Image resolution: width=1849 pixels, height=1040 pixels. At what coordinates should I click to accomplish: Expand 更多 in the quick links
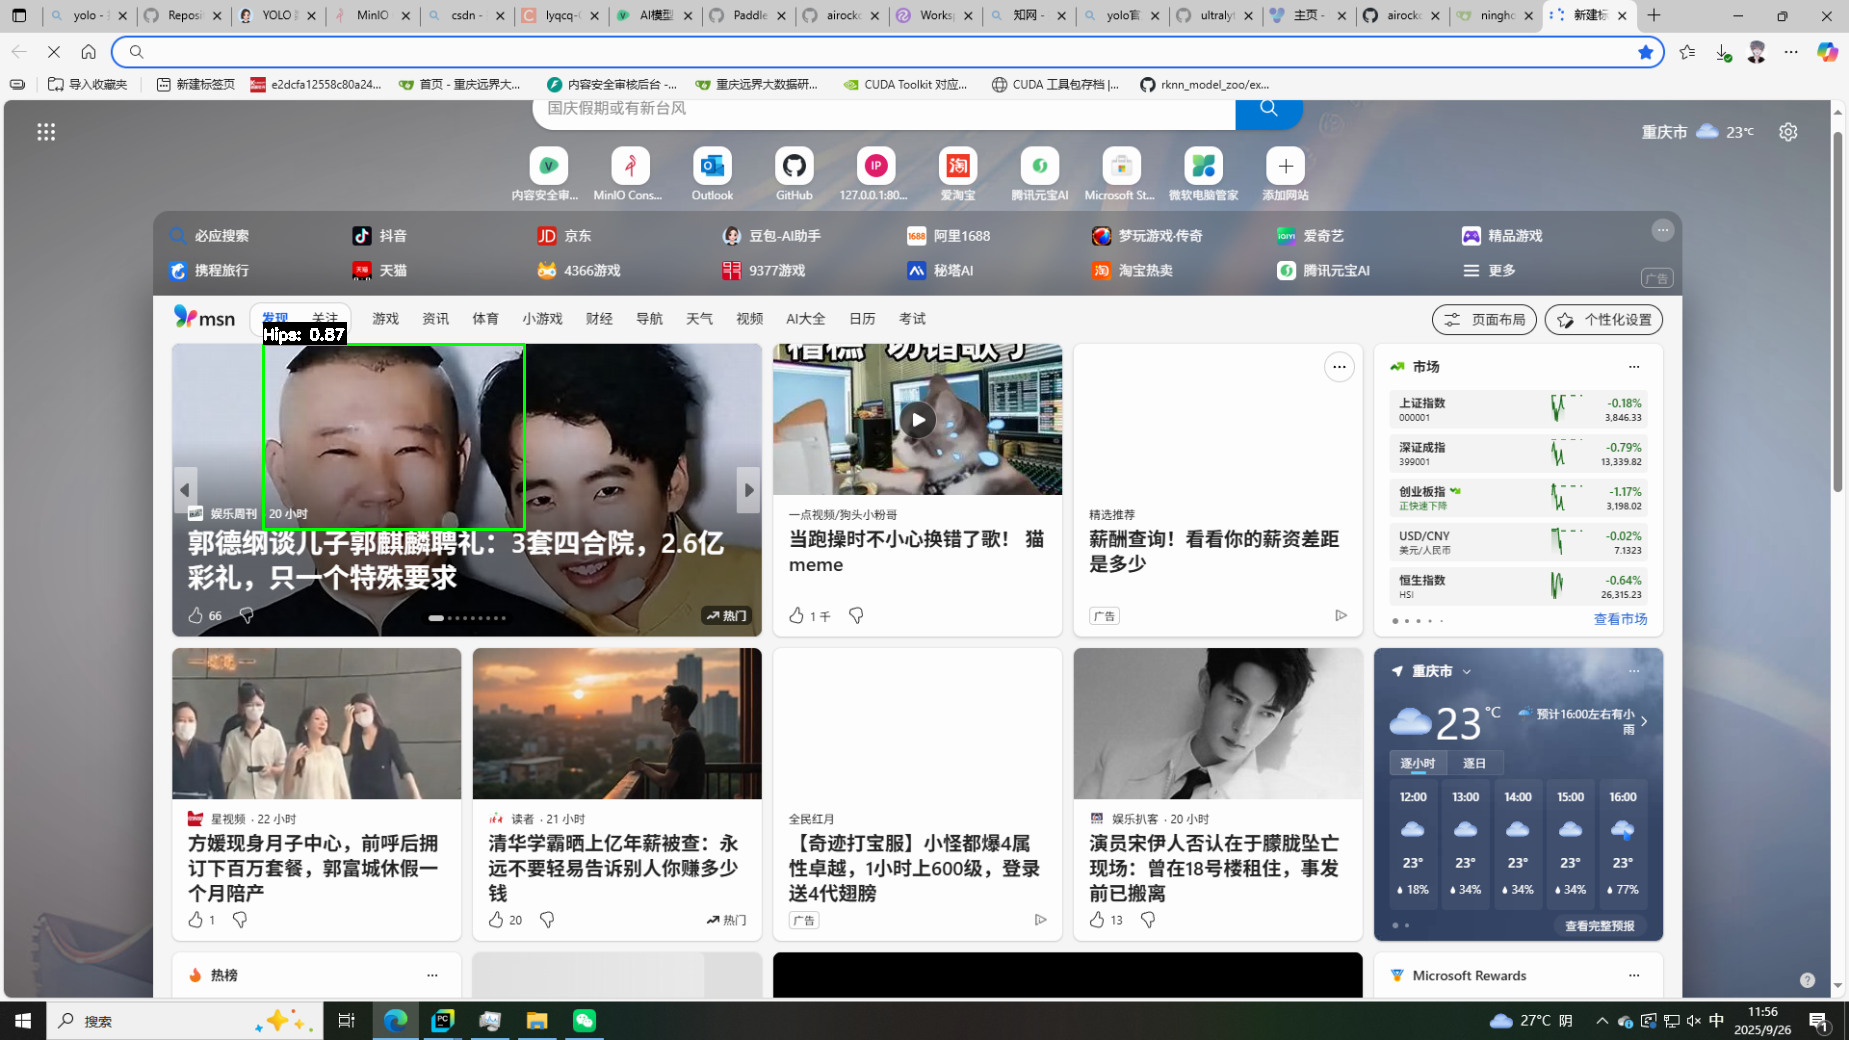1489,271
